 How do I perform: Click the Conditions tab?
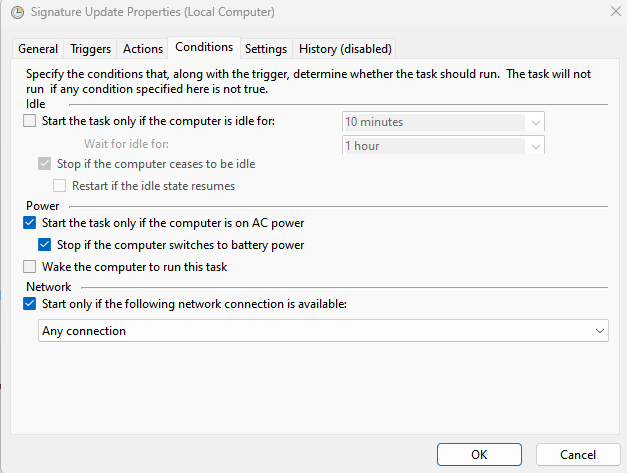pyautogui.click(x=204, y=48)
